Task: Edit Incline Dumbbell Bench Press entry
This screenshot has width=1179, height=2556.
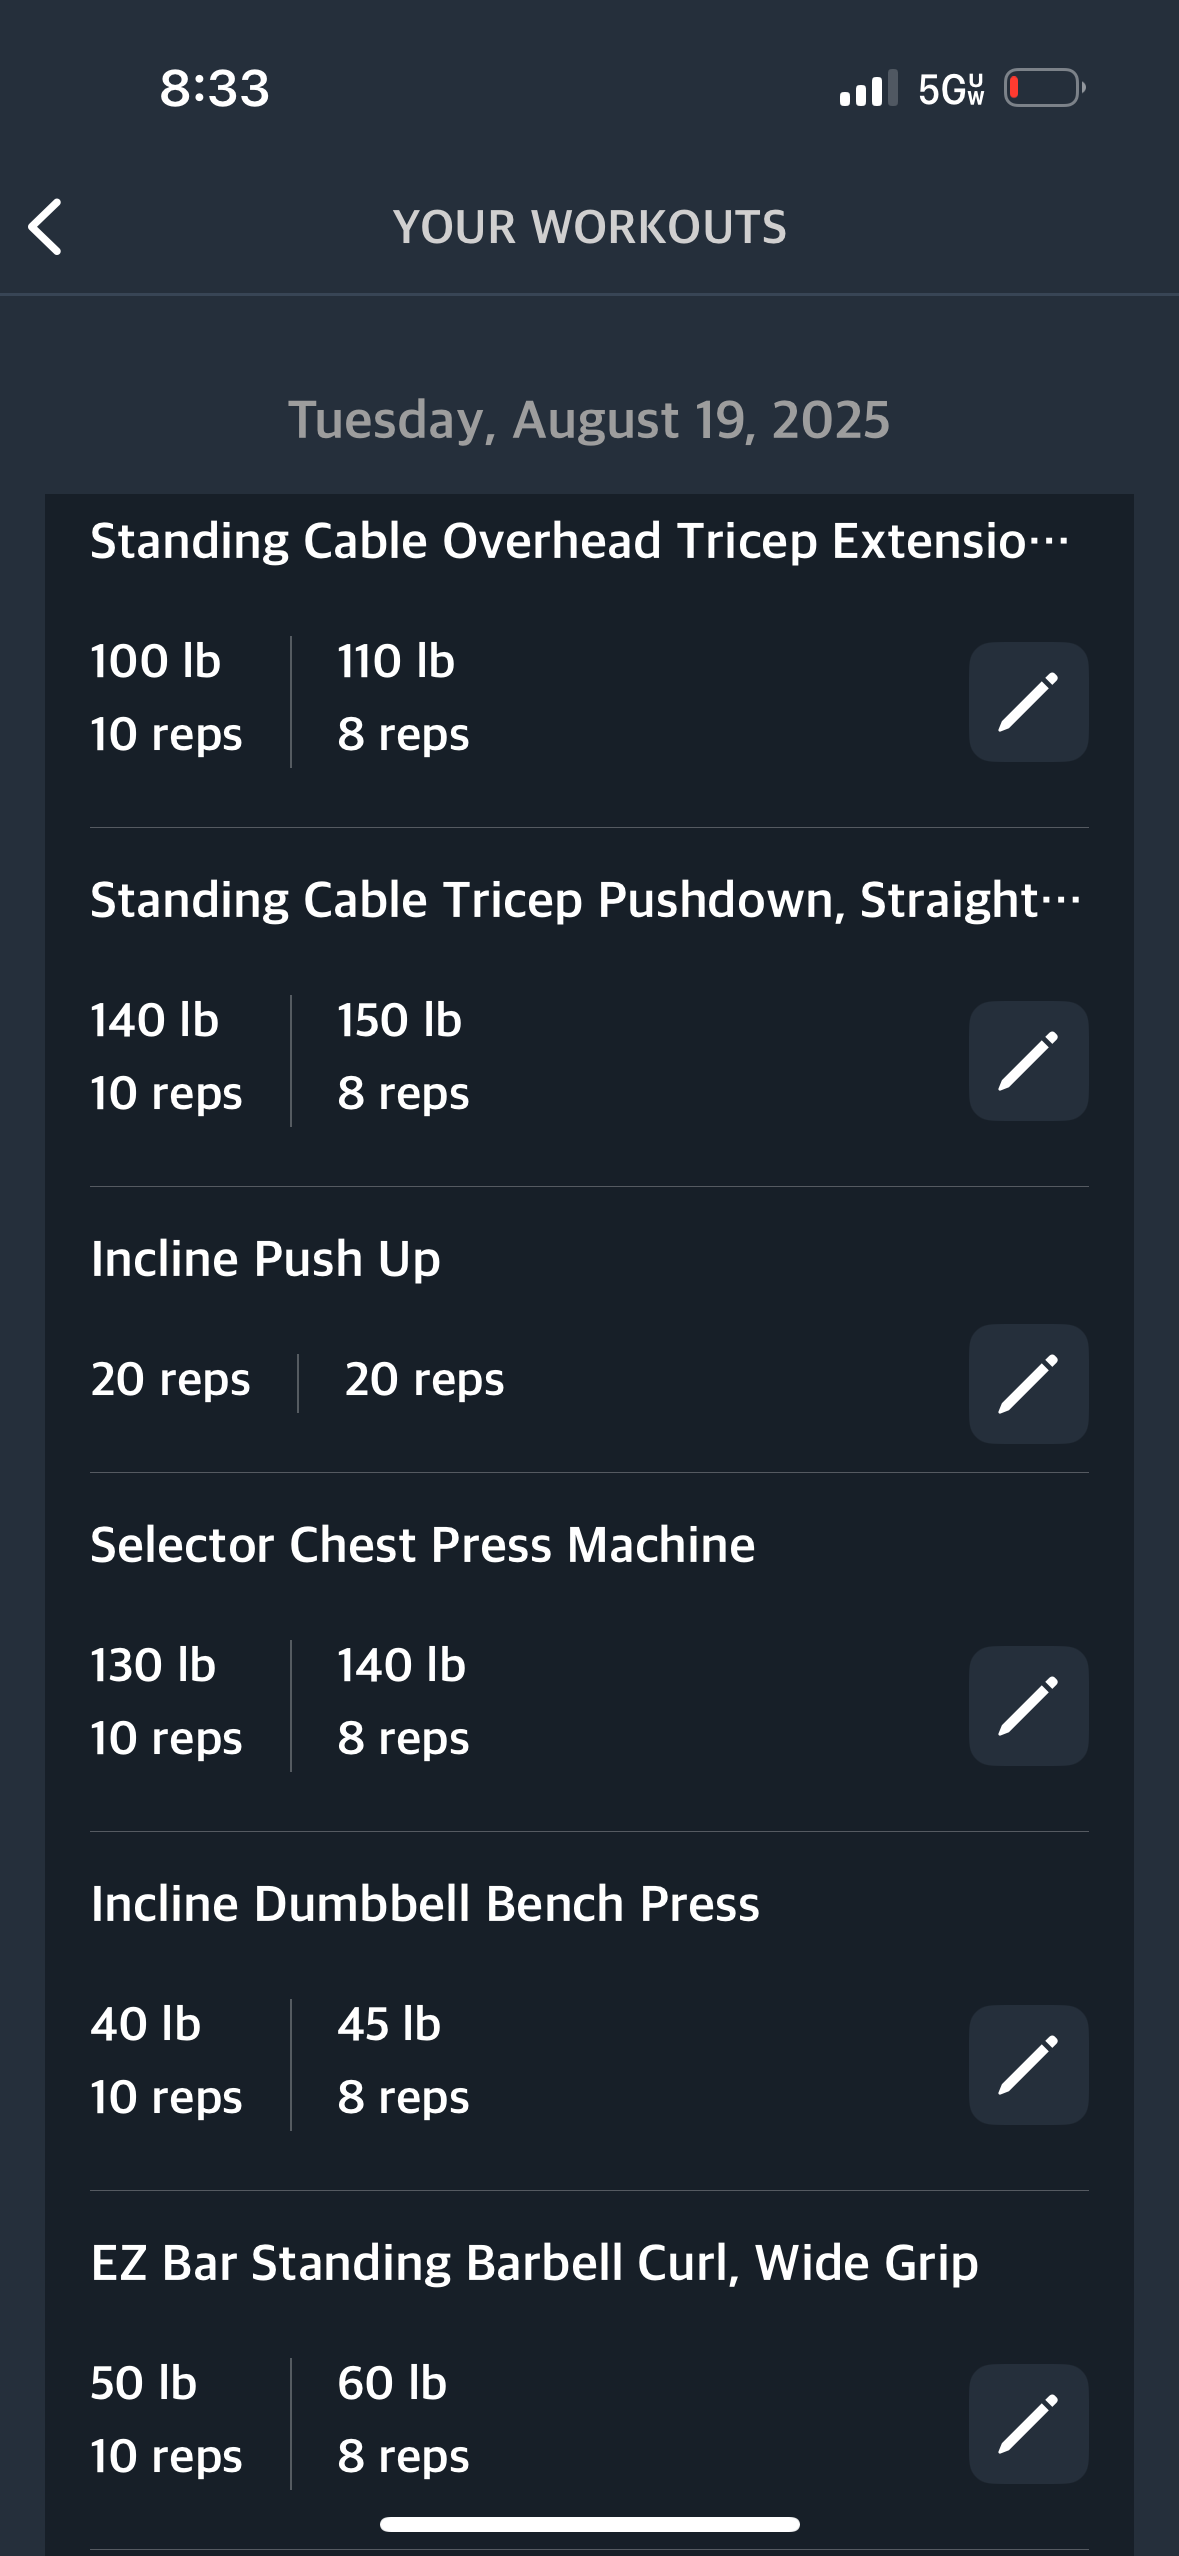Action: [x=1028, y=2065]
